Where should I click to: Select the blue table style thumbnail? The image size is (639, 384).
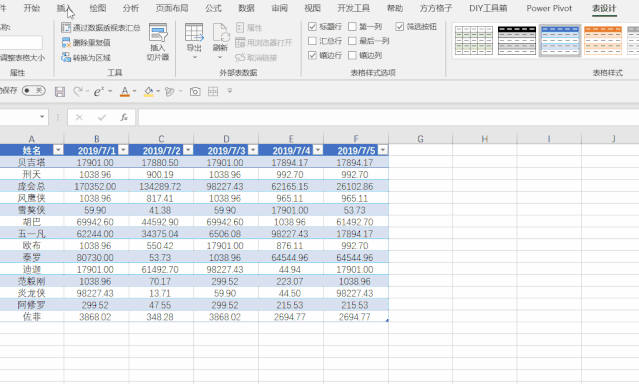coord(560,40)
